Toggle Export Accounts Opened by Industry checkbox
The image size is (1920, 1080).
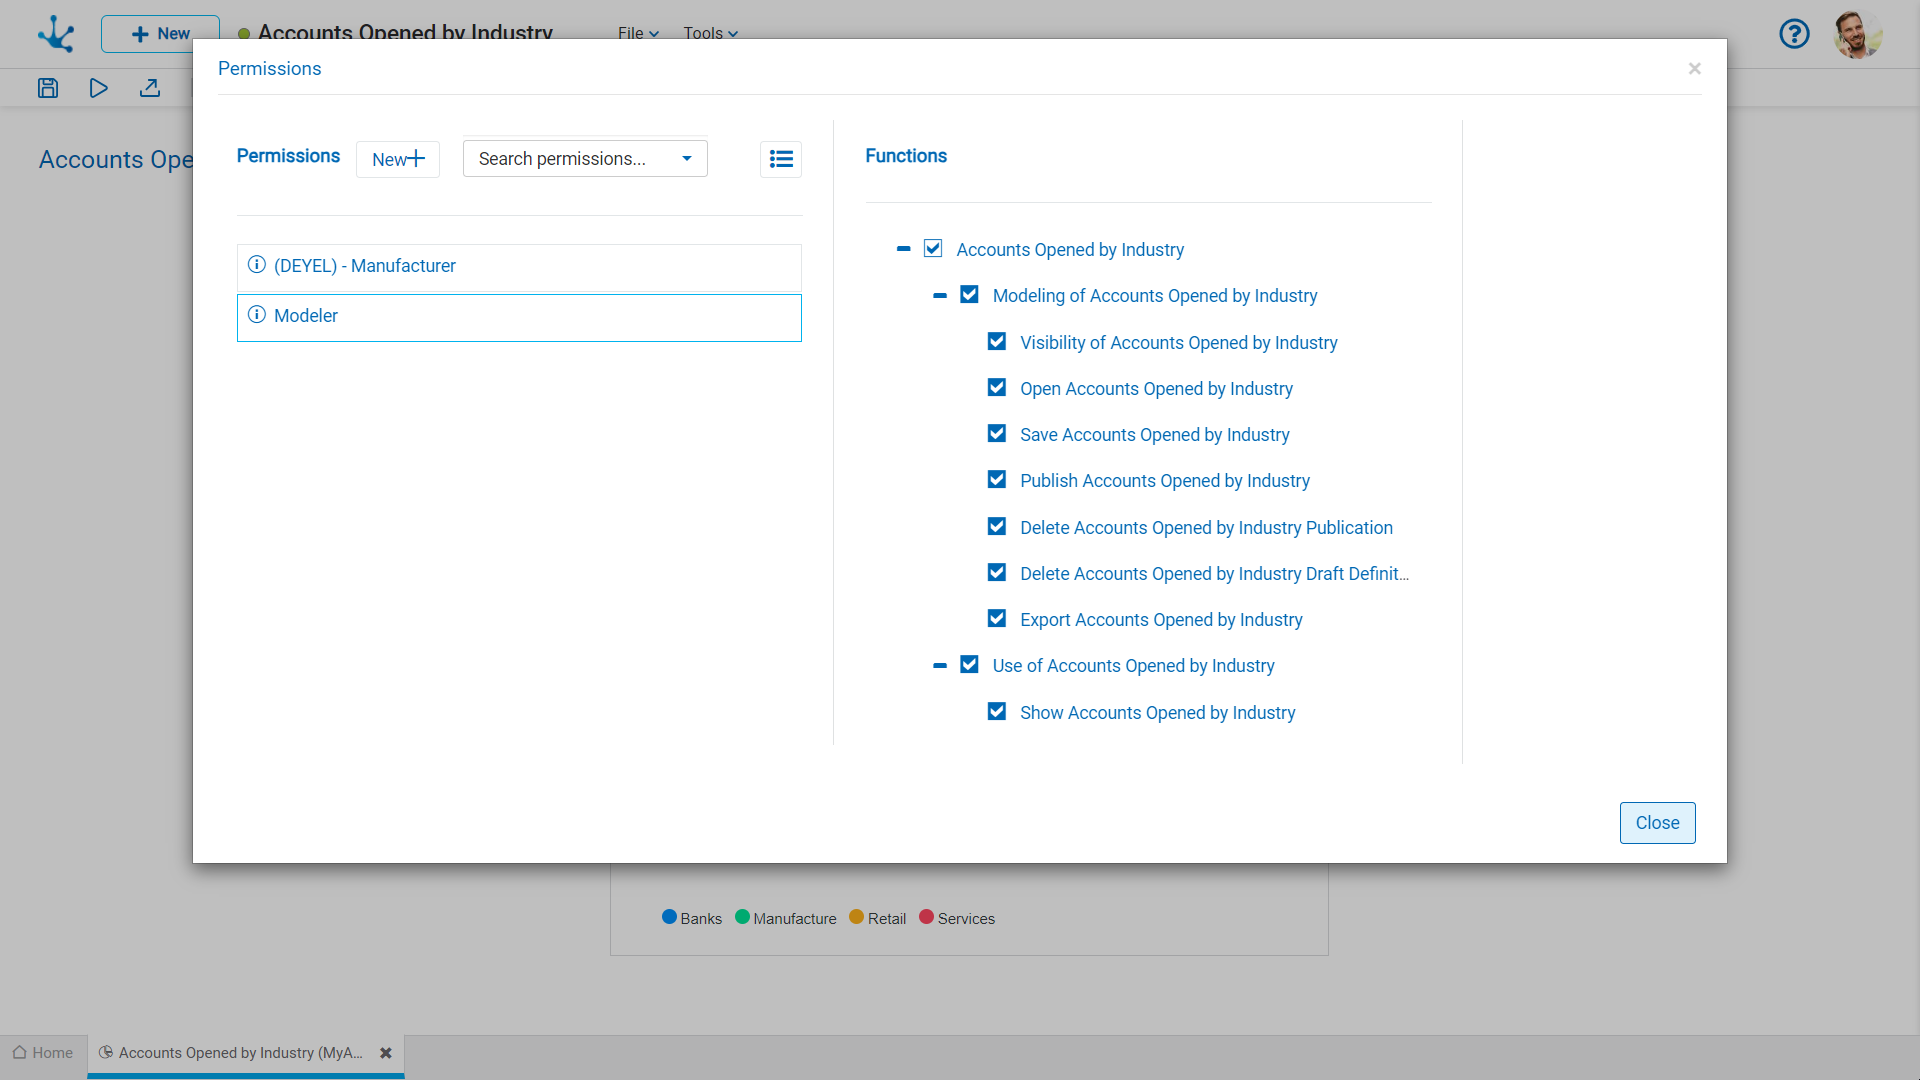(997, 619)
